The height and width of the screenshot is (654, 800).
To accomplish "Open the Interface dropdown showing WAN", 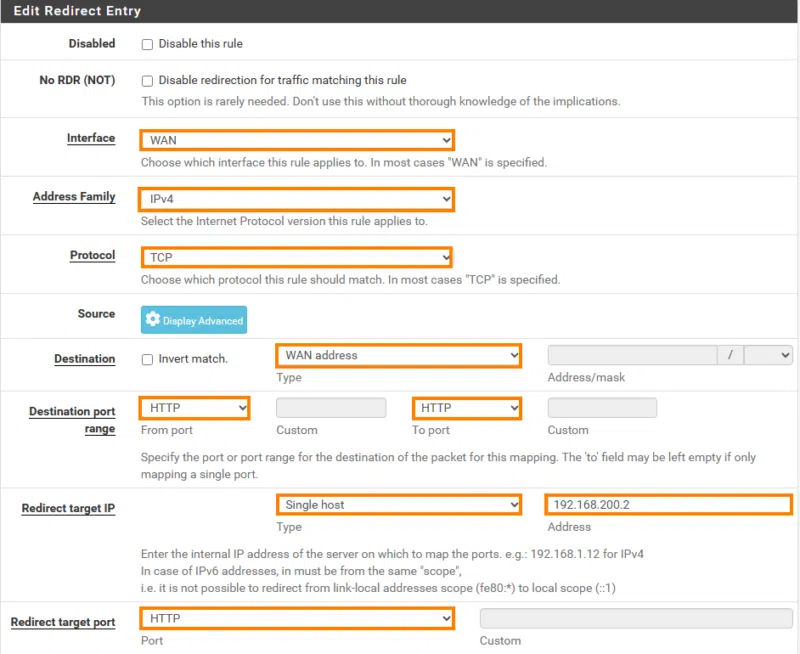I will pyautogui.click(x=297, y=140).
